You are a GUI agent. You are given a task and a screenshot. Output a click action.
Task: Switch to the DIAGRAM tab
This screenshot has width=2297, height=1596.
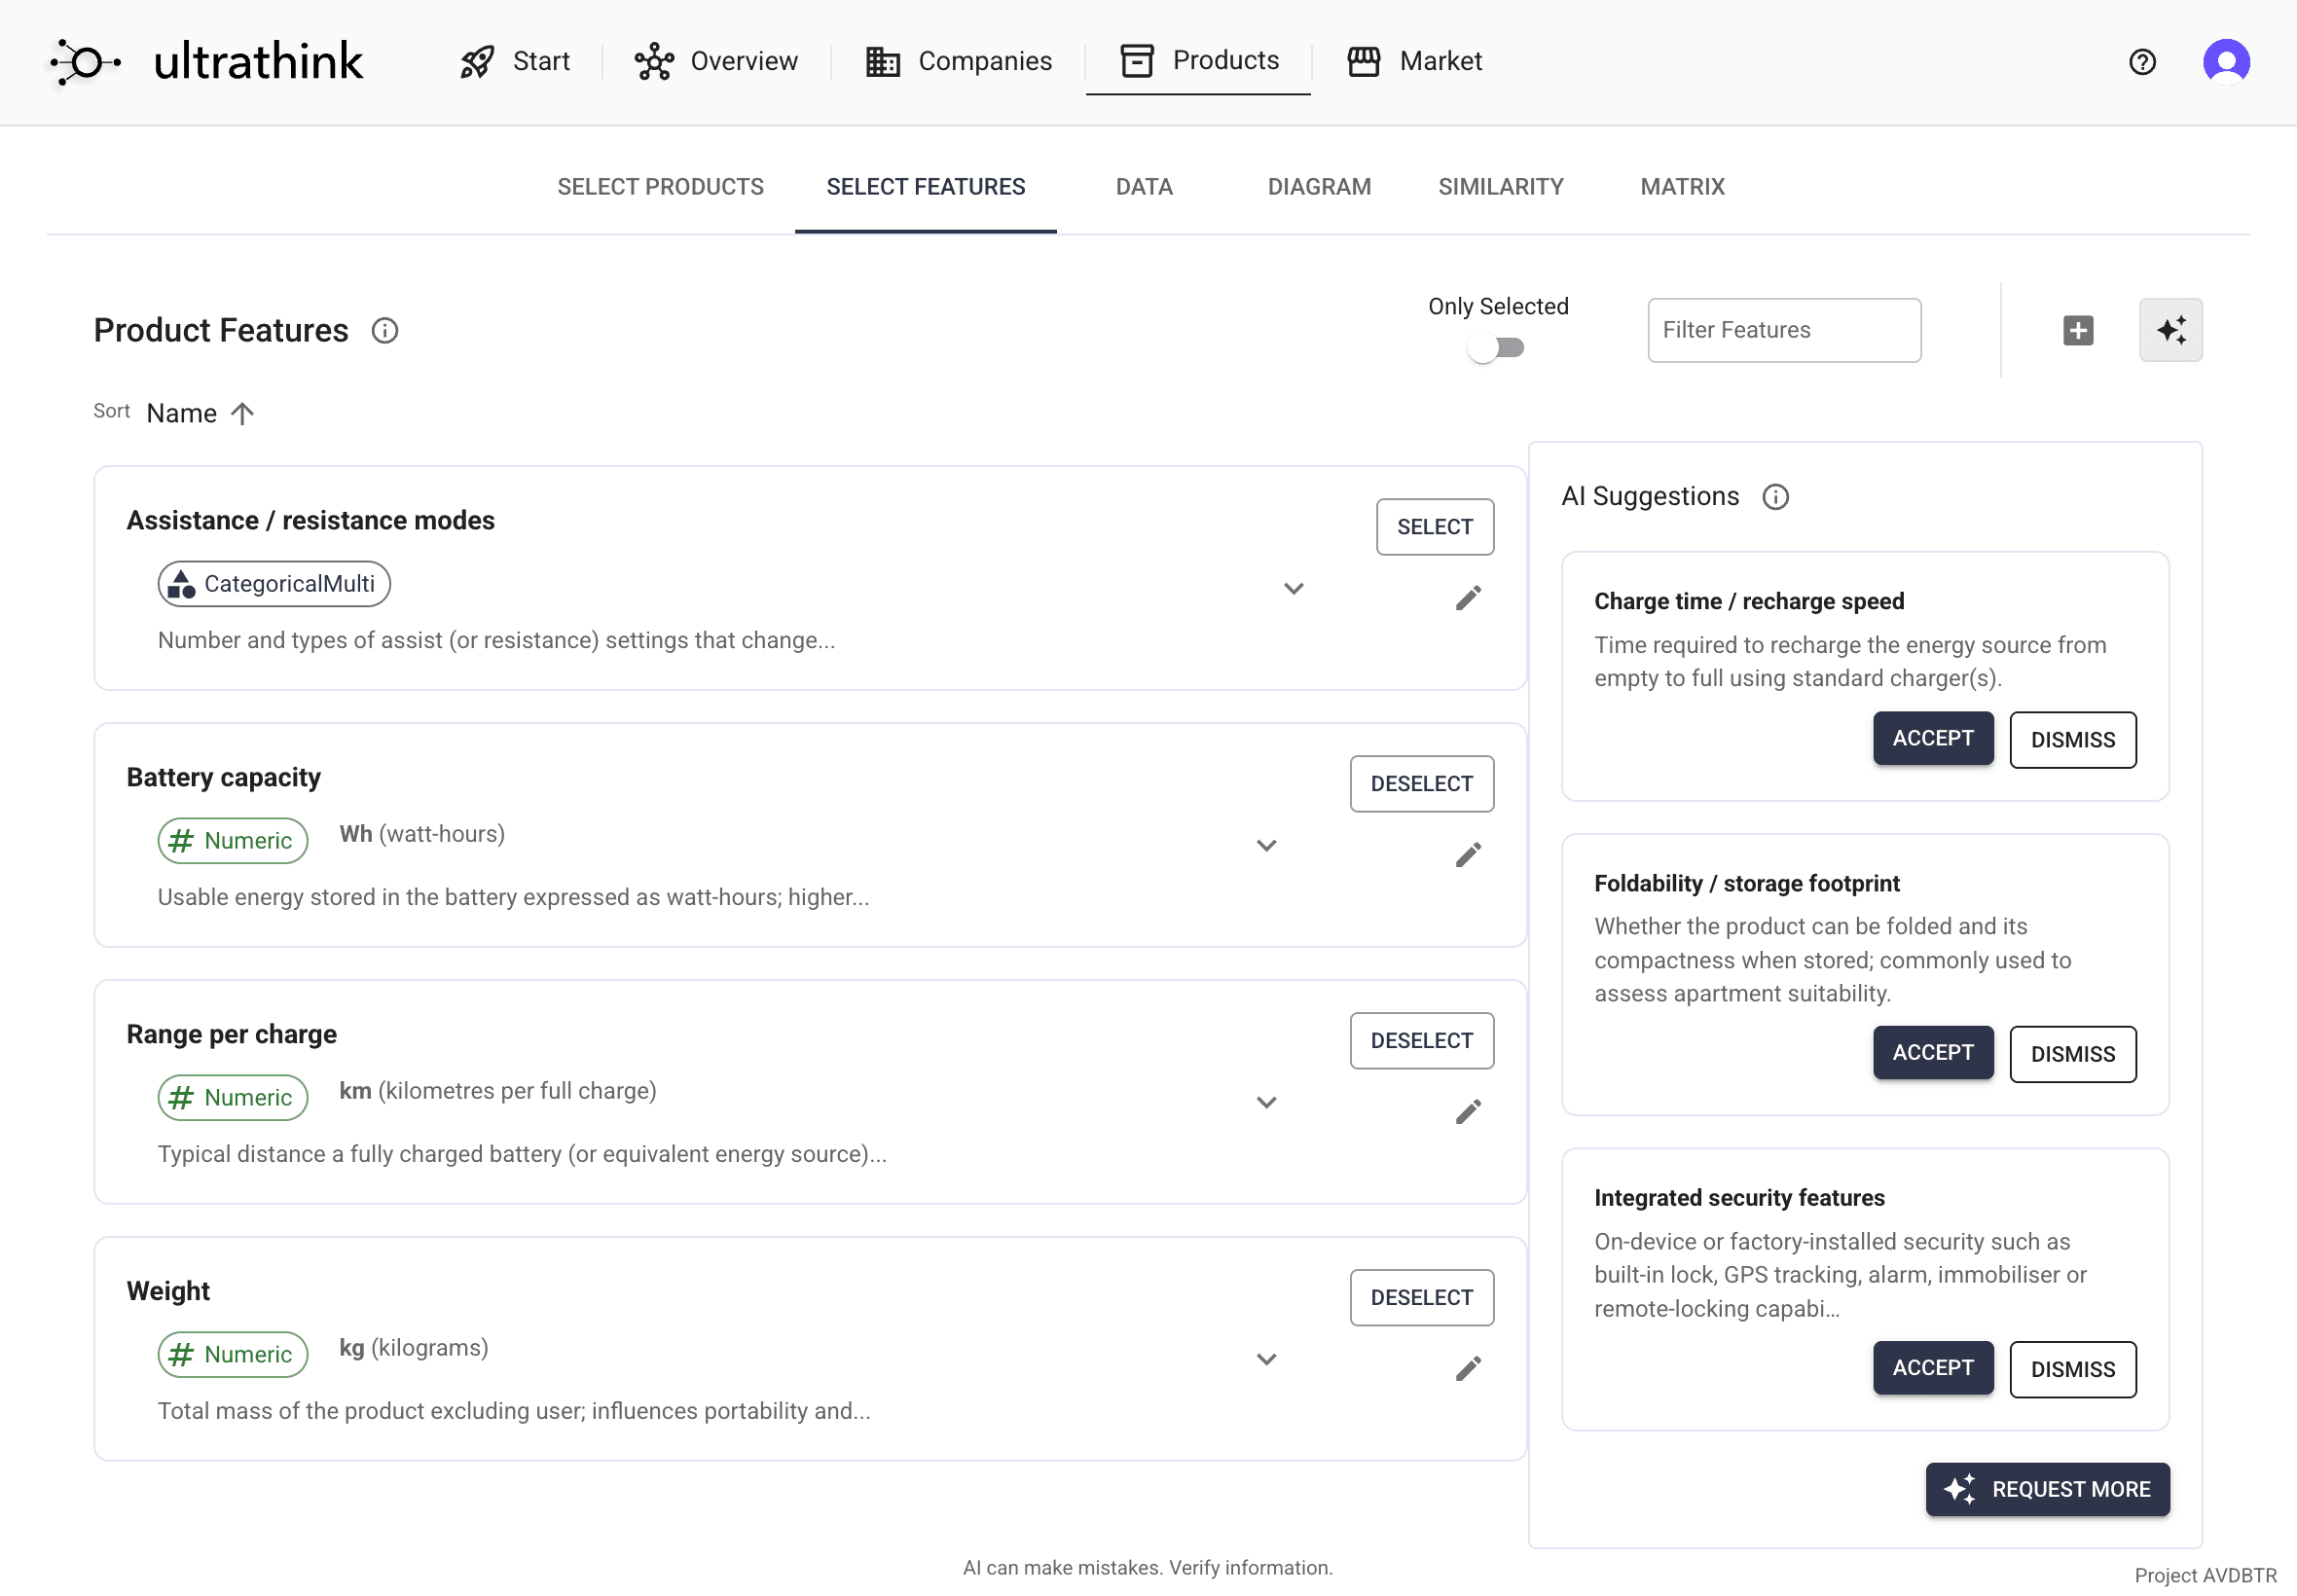click(x=1319, y=186)
